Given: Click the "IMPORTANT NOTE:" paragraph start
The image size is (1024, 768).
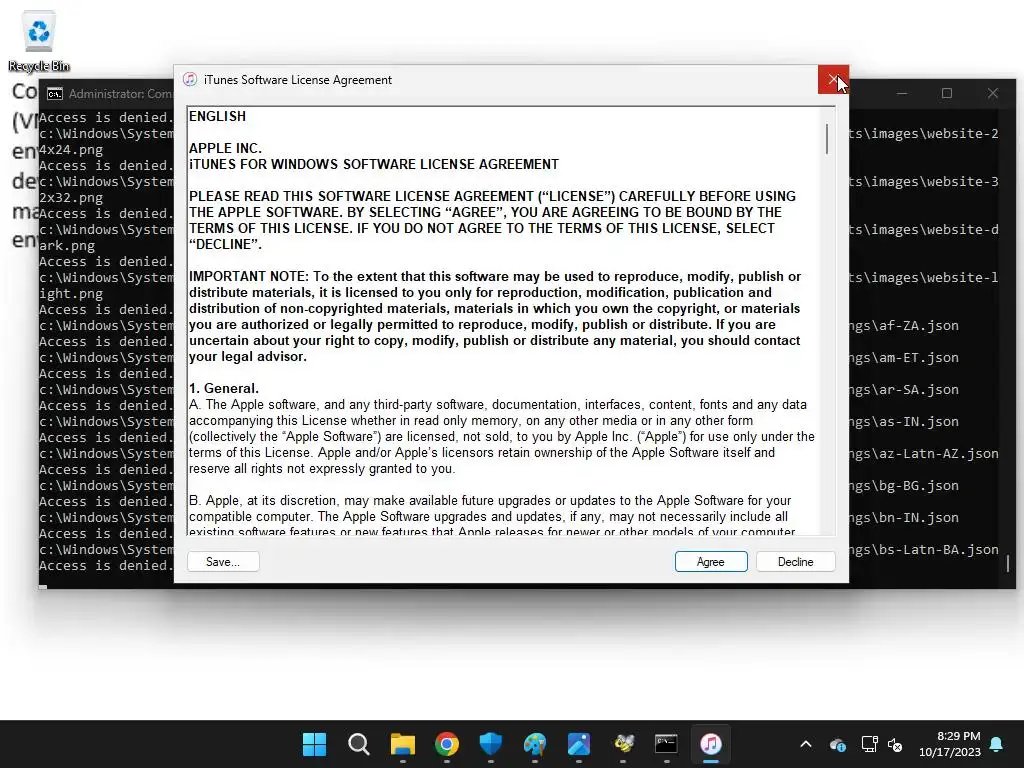Looking at the screenshot, I should [x=249, y=276].
